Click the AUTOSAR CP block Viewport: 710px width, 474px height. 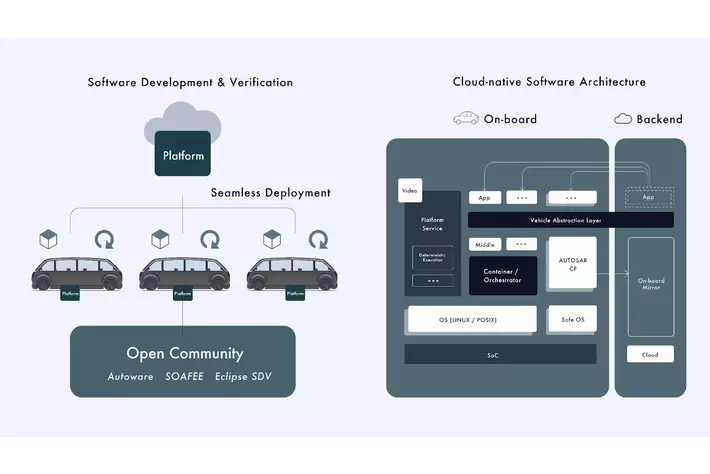[x=572, y=265]
